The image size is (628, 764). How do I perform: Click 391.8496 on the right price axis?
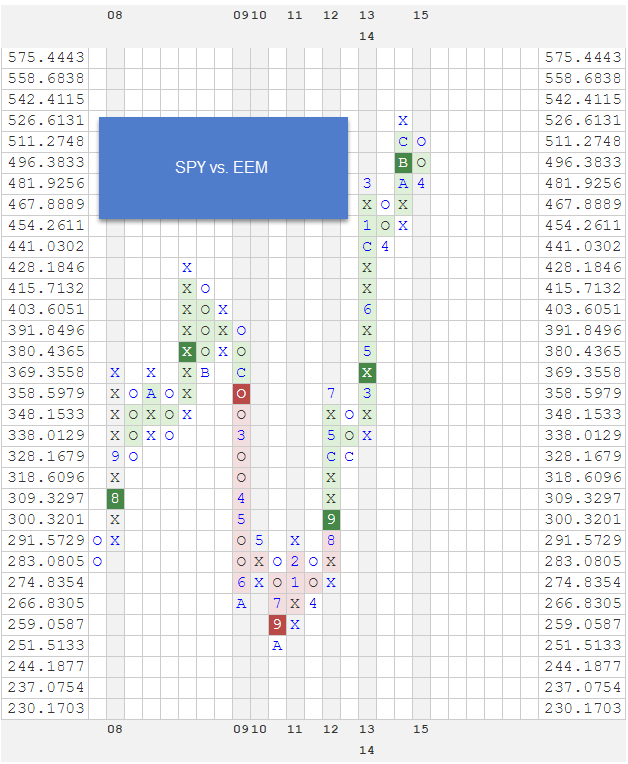tap(583, 330)
